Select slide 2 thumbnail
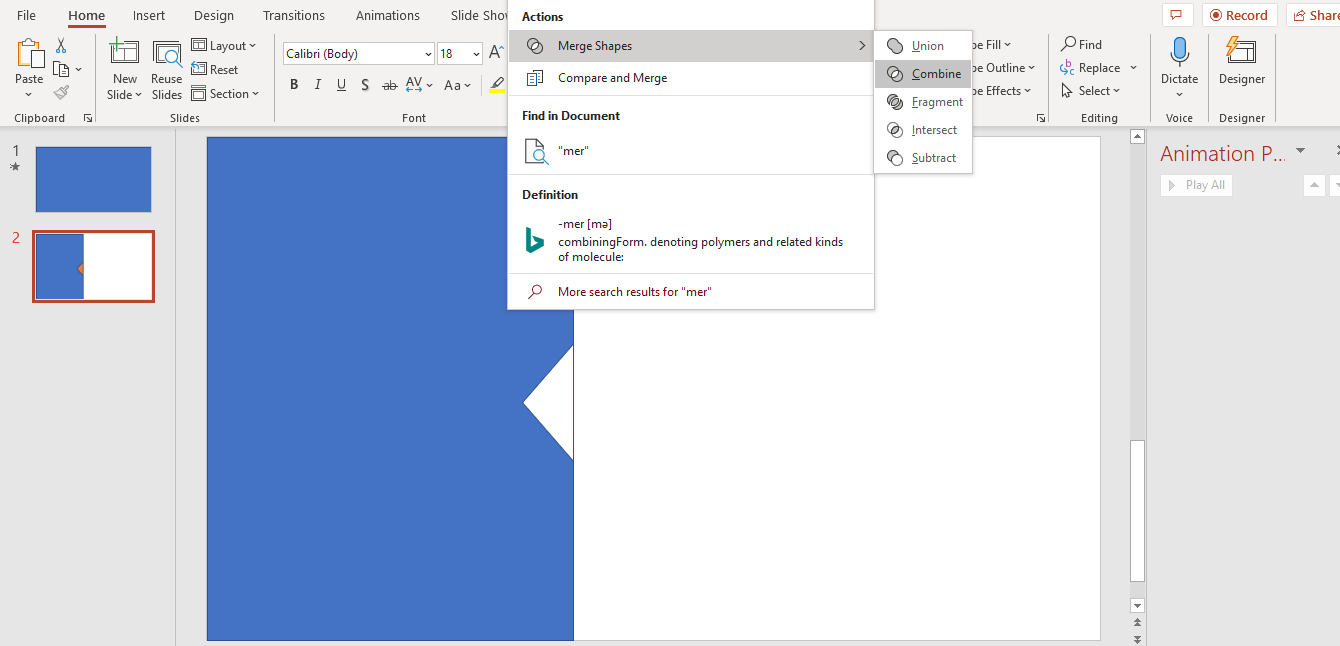 [93, 266]
